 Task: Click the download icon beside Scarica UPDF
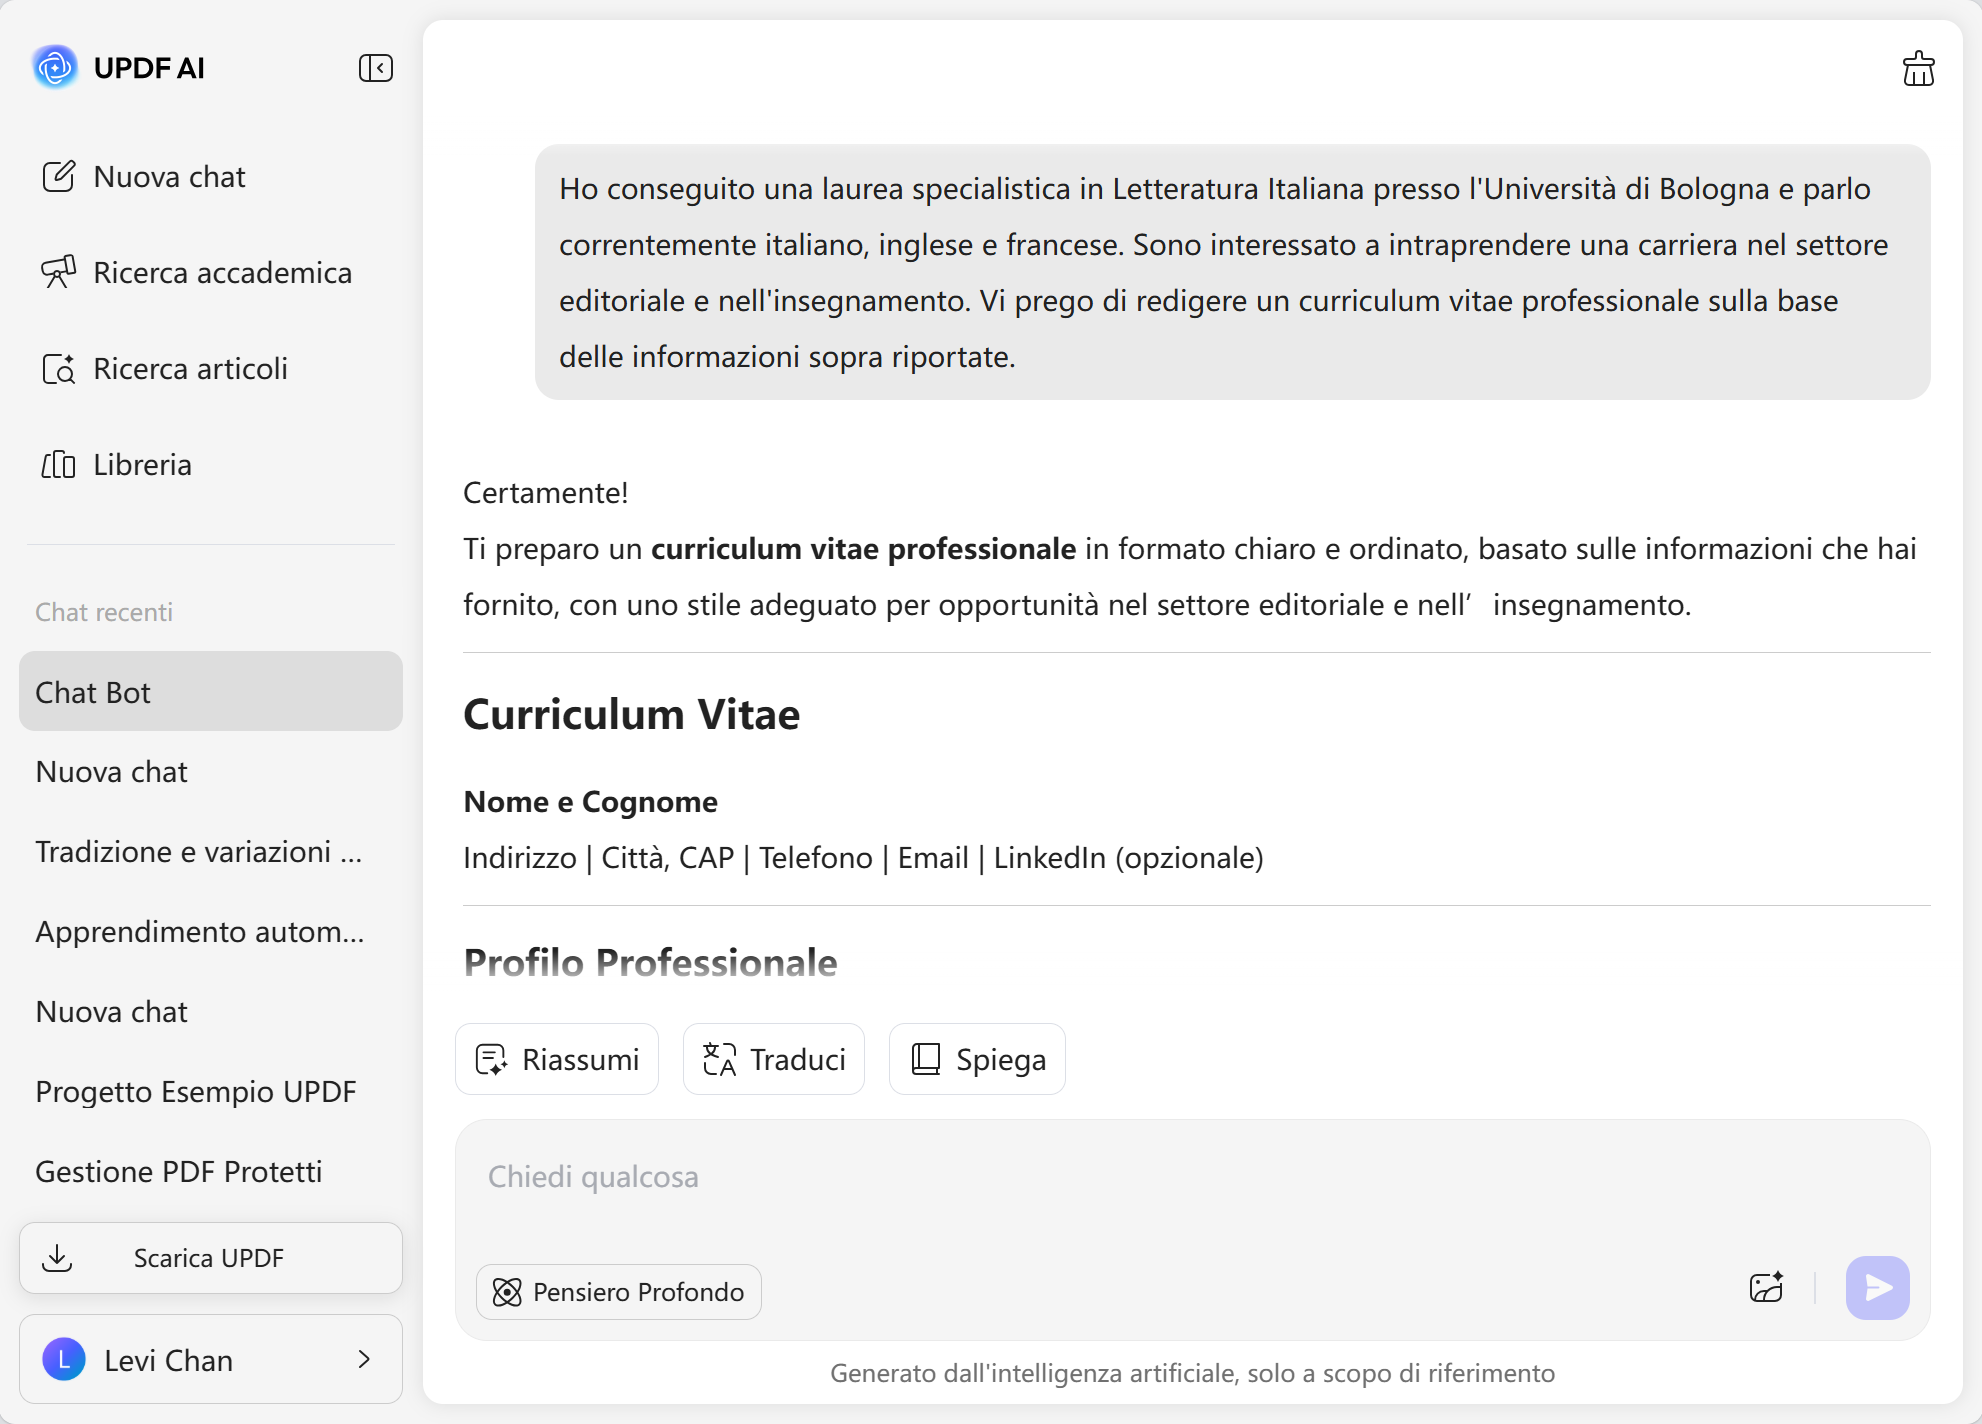58,1257
